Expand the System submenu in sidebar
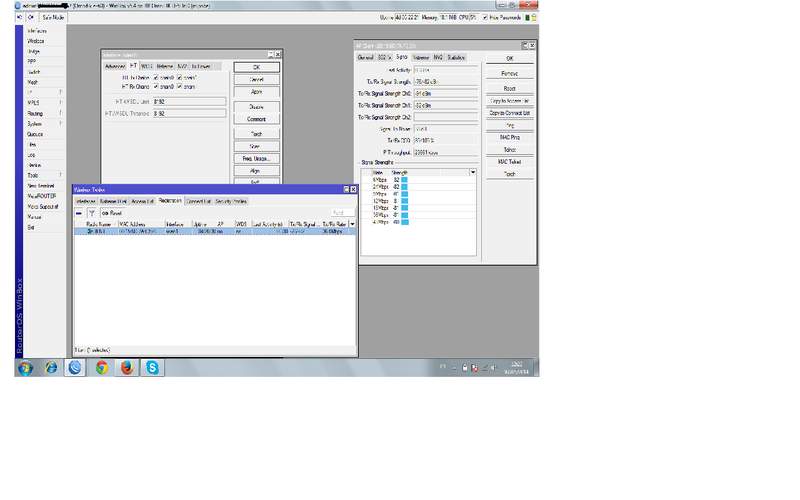Screen dimensions: 800x500 pos(43,124)
